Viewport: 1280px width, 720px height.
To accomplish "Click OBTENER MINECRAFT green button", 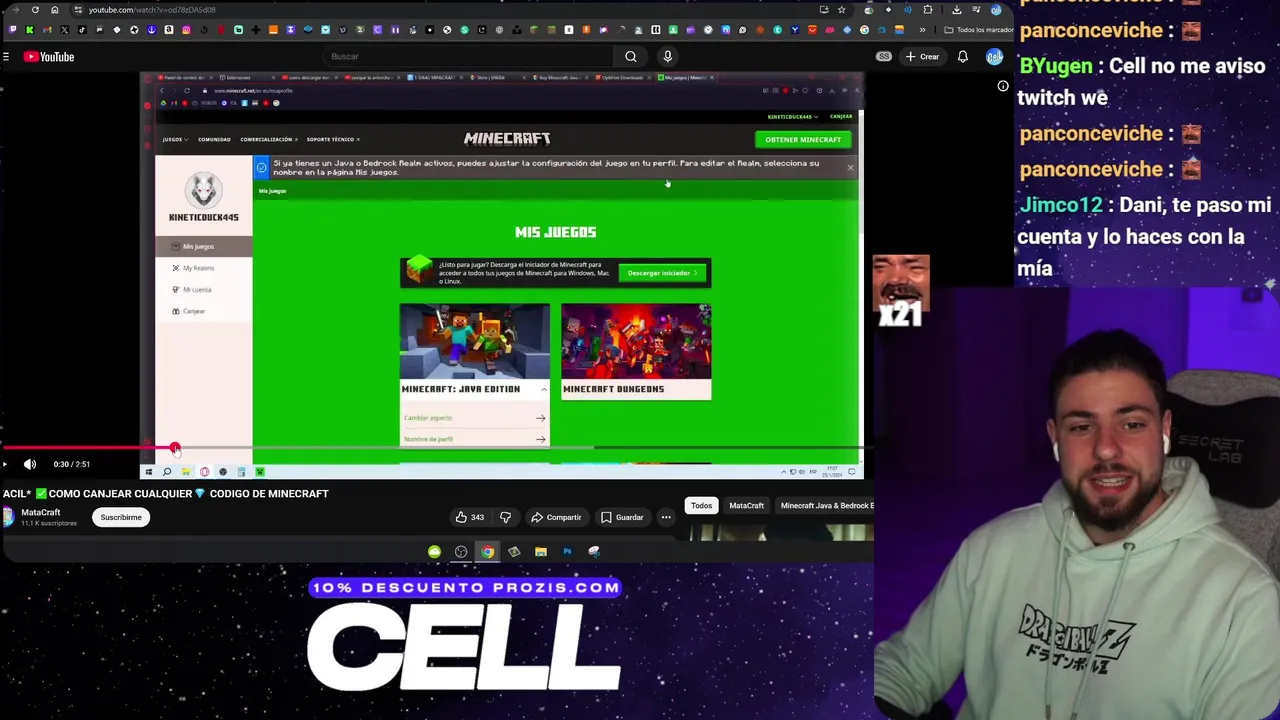I will coord(803,140).
